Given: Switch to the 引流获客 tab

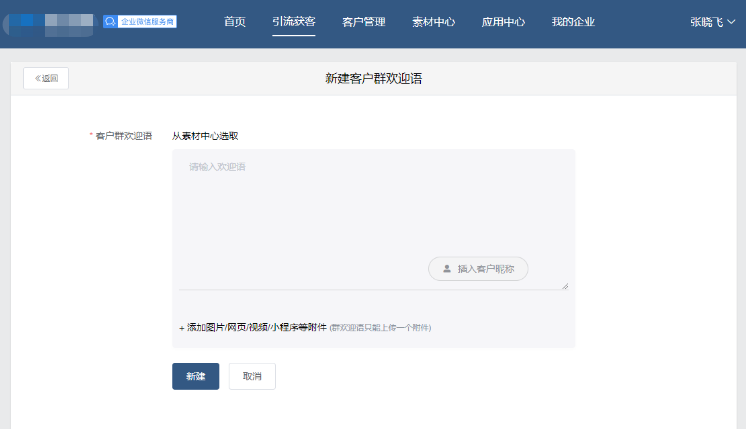Looking at the screenshot, I should pos(293,21).
